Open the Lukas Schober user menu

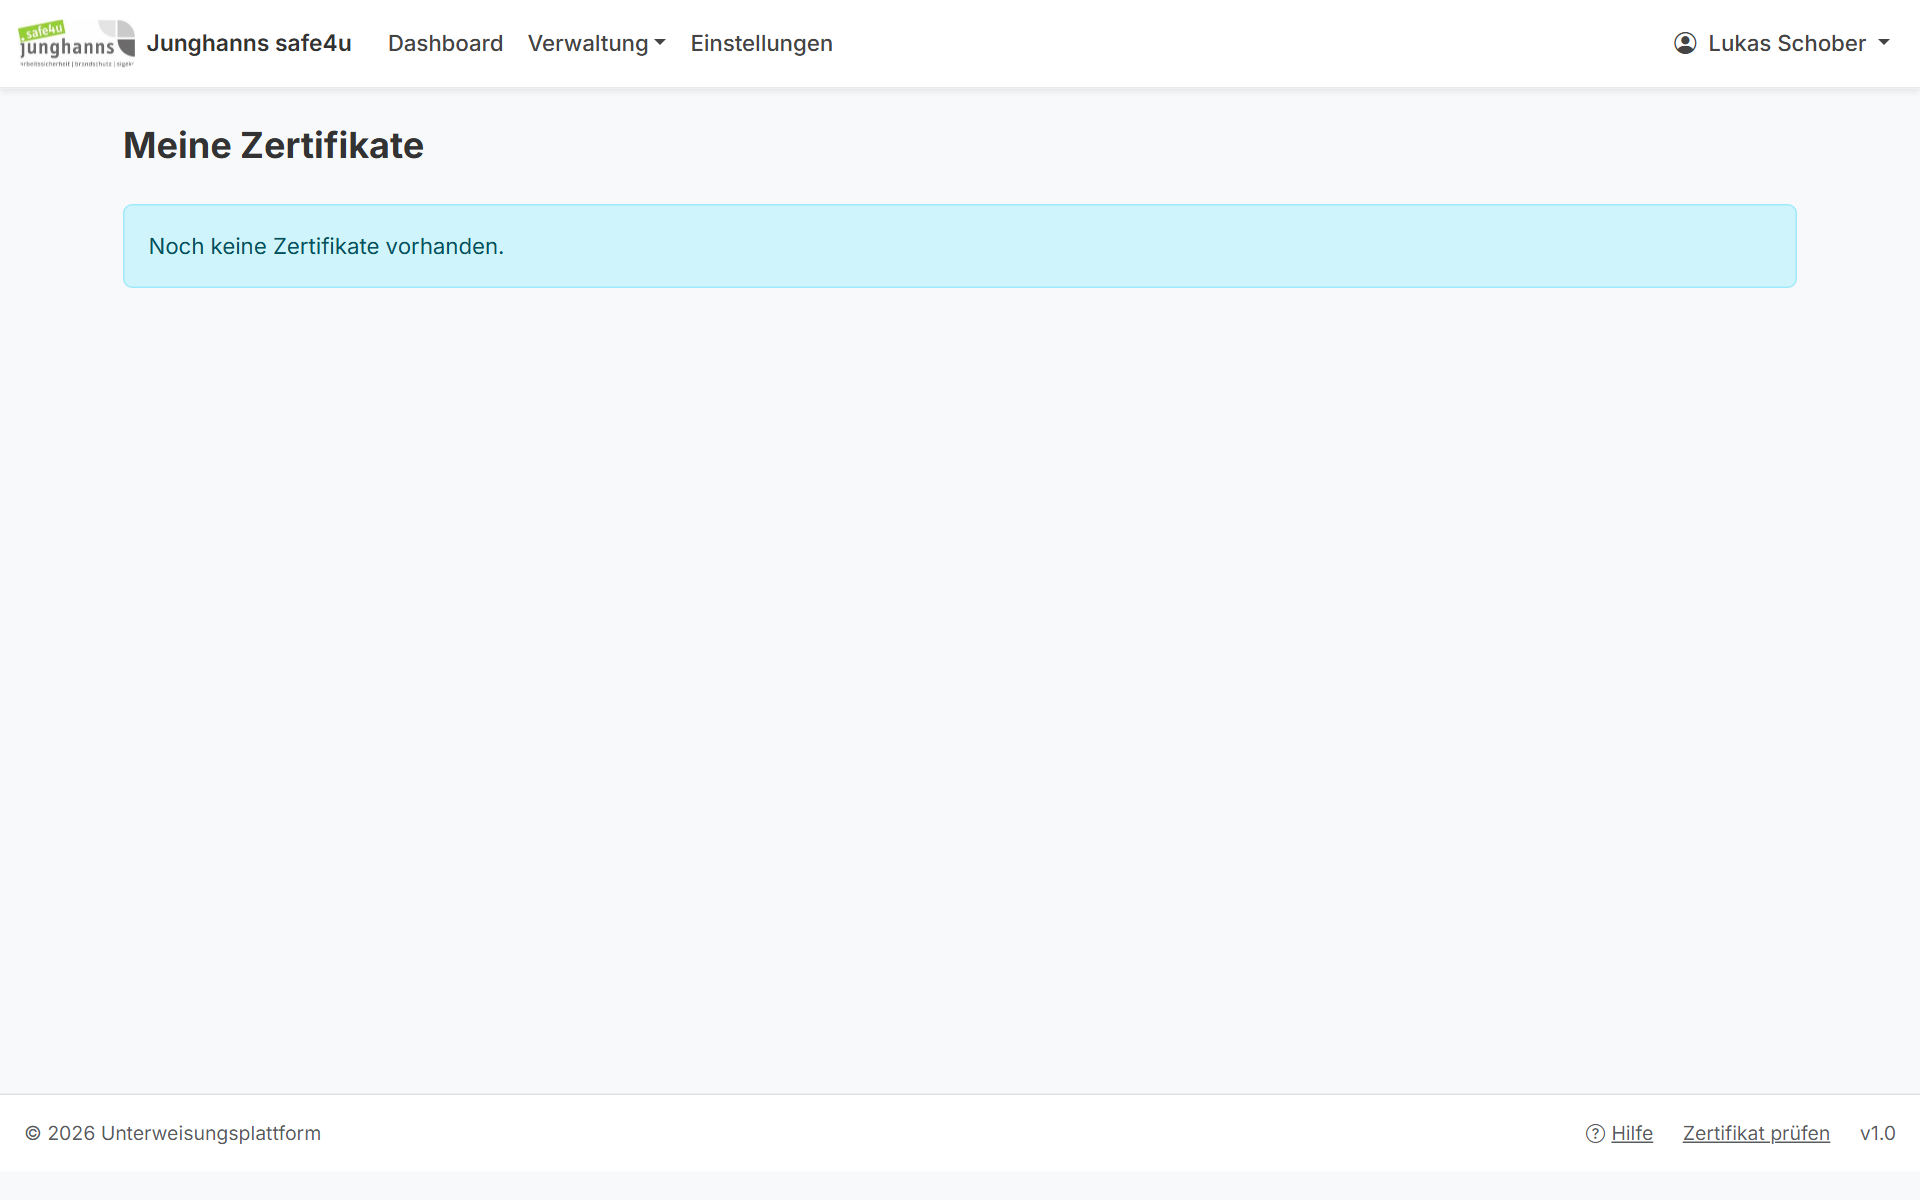tap(1782, 43)
